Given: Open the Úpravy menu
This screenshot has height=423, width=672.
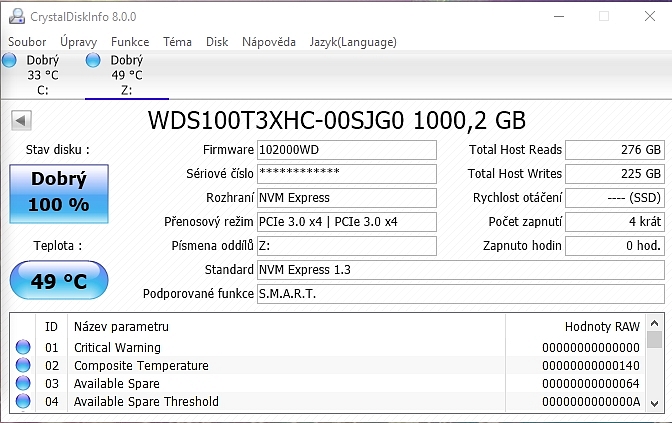Looking at the screenshot, I should click(x=78, y=42).
